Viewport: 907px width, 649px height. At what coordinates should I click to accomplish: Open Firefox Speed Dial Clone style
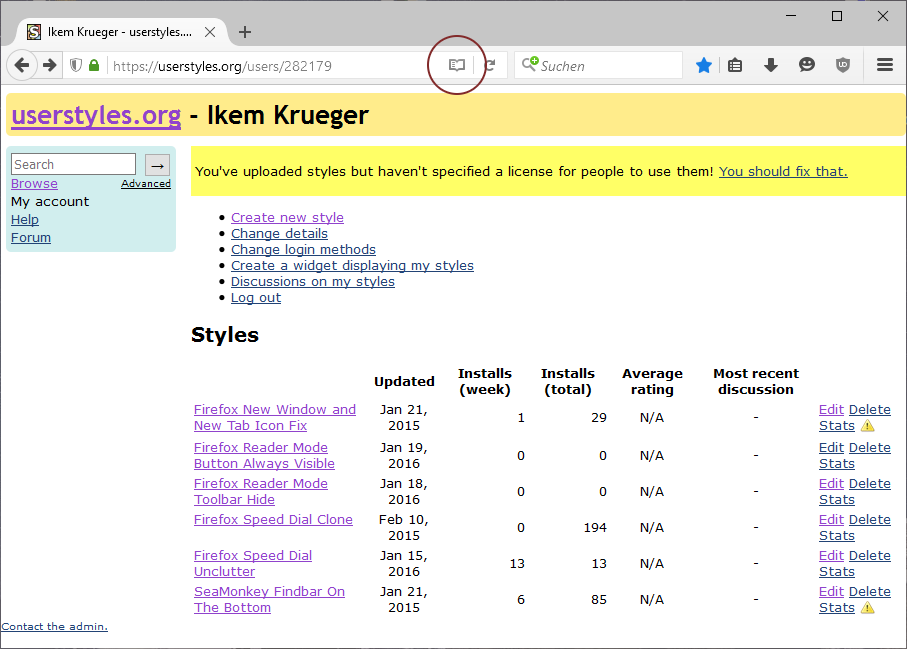[x=273, y=519]
